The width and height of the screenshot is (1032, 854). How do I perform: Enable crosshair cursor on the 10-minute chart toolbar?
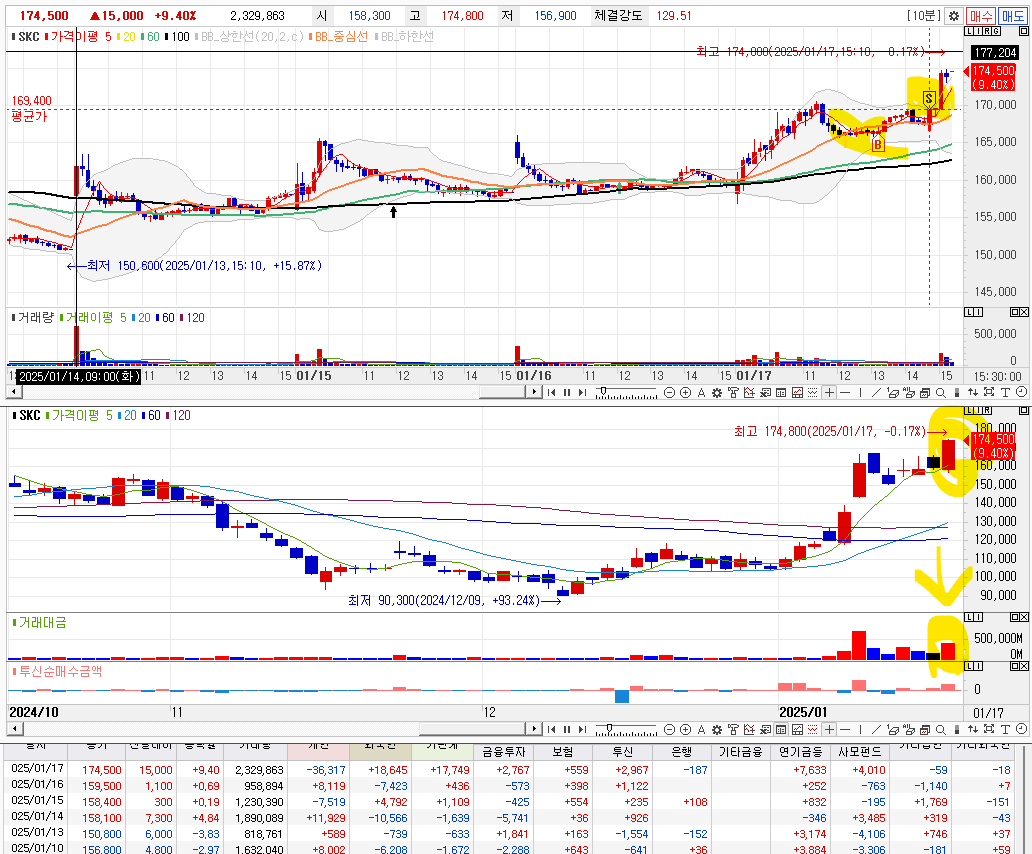pyautogui.click(x=829, y=393)
